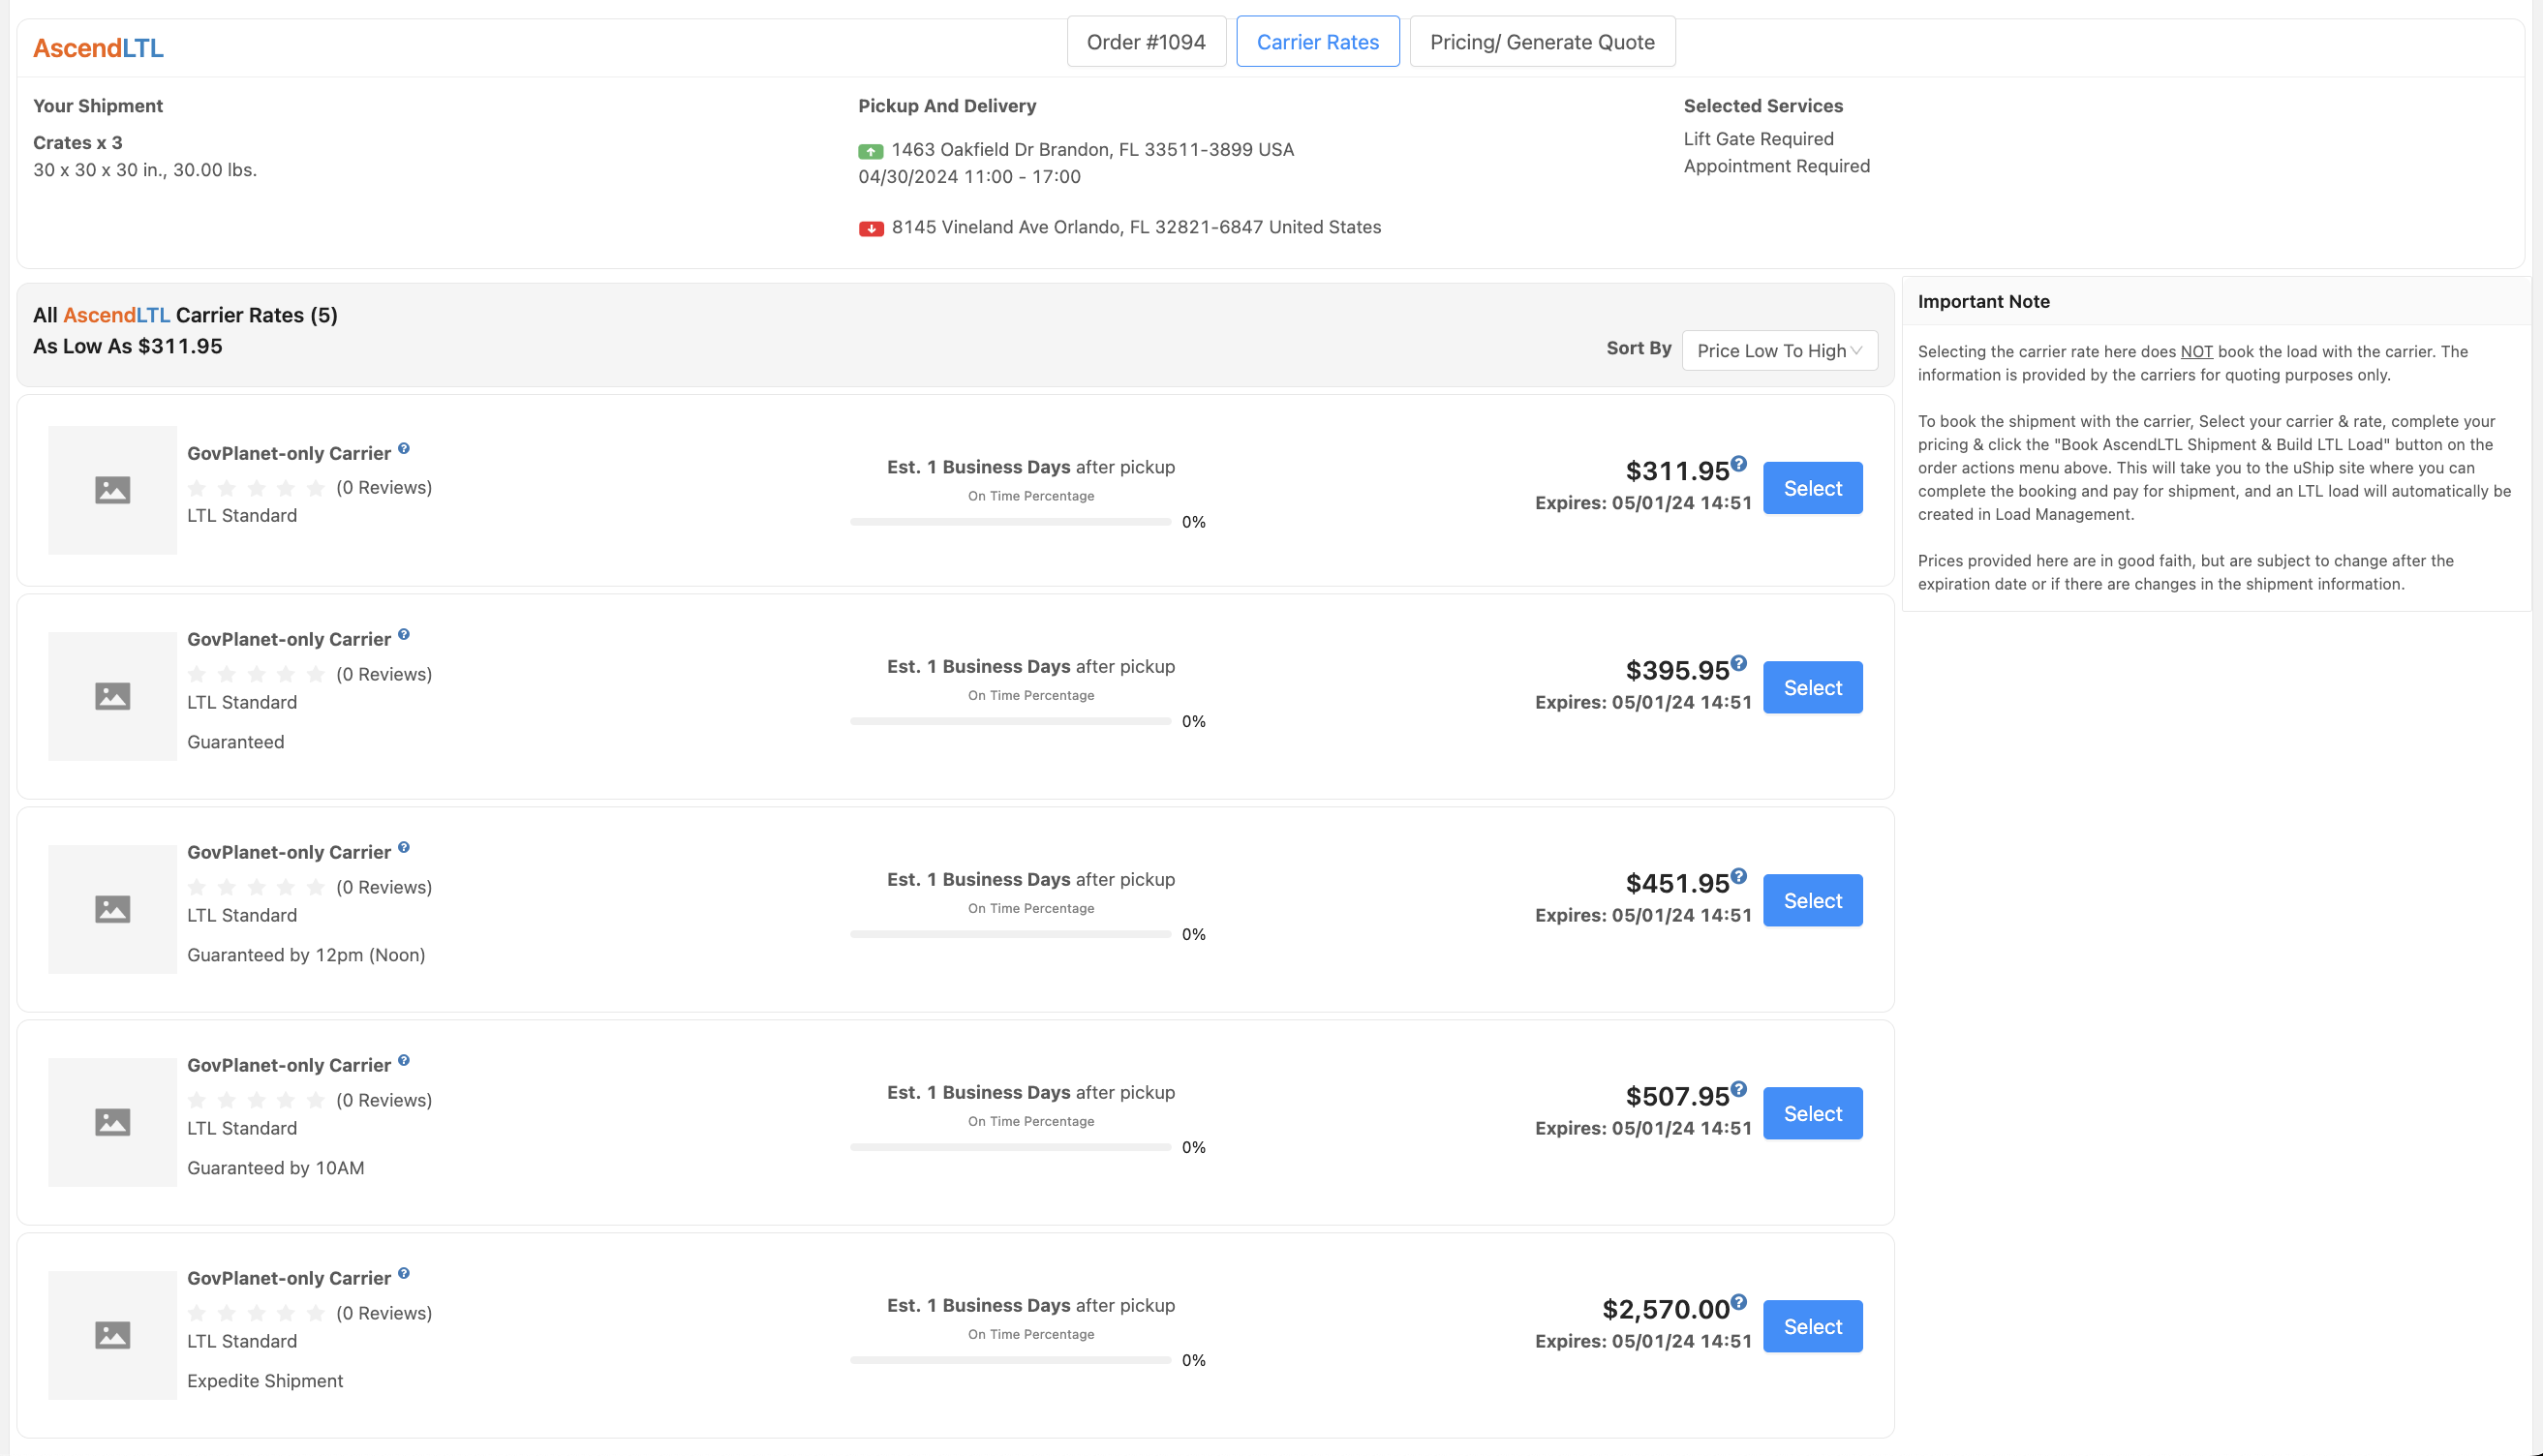2543x1456 pixels.
Task: Click the AscendLTL logo
Action: tap(98, 48)
